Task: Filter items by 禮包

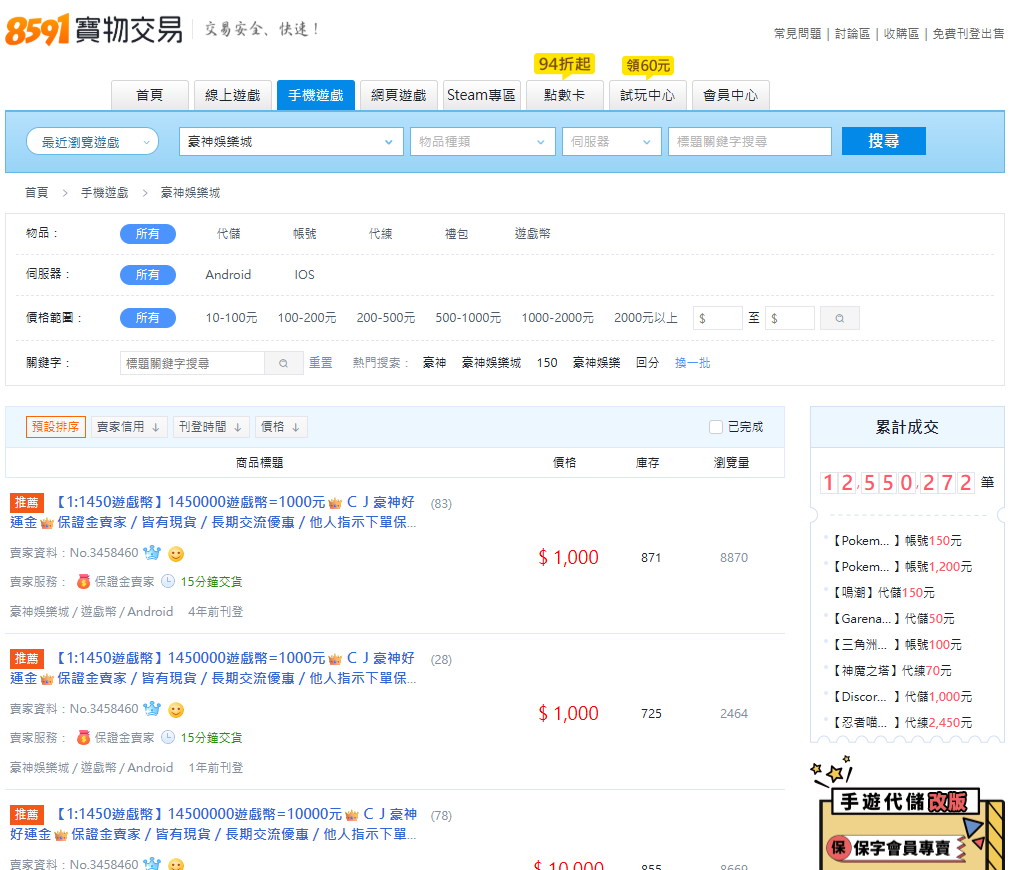Action: [x=456, y=233]
